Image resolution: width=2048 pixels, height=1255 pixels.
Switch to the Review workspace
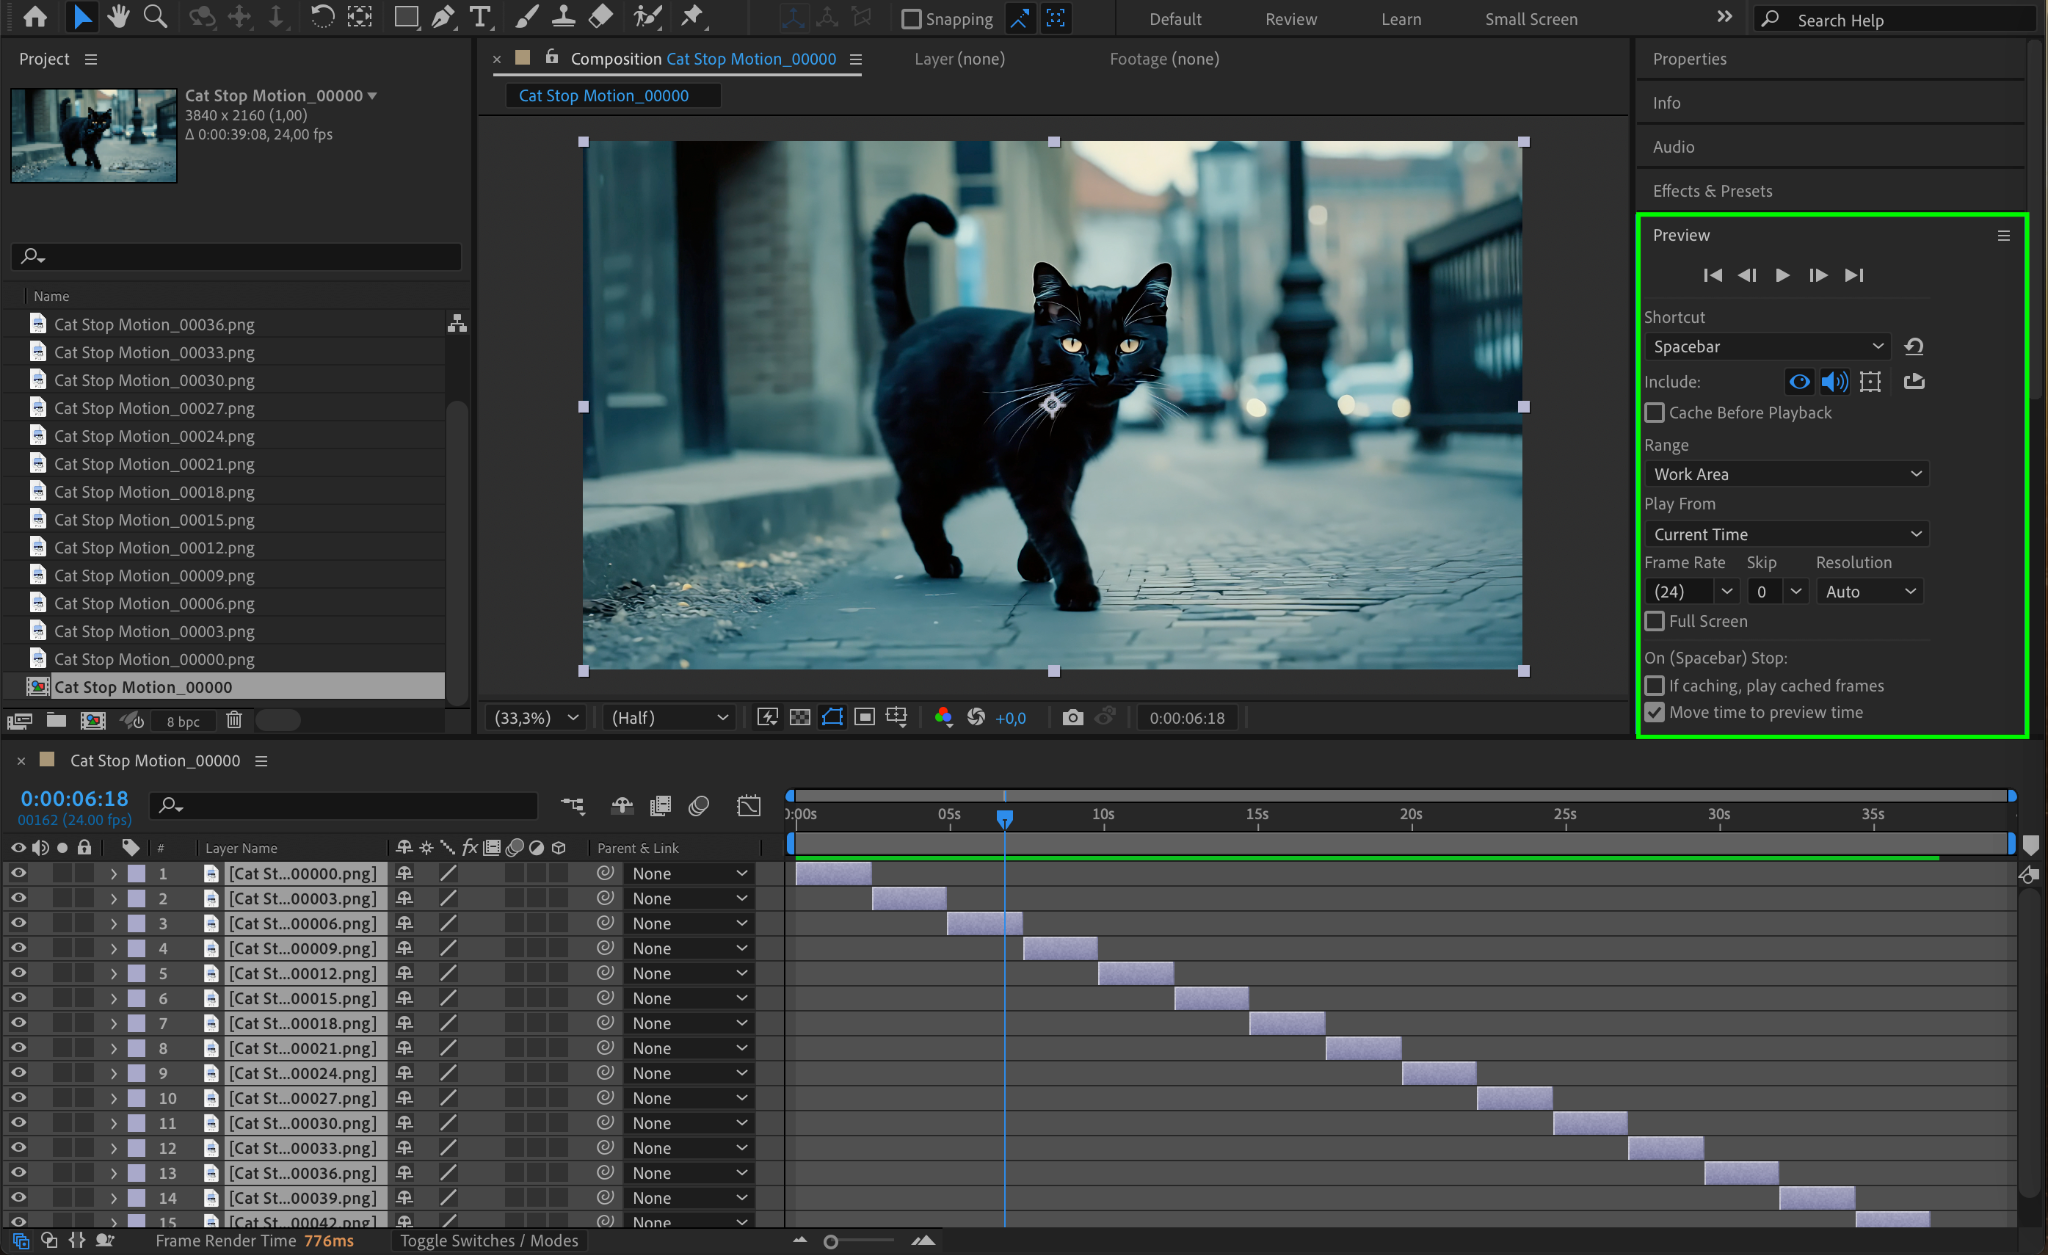click(1290, 19)
